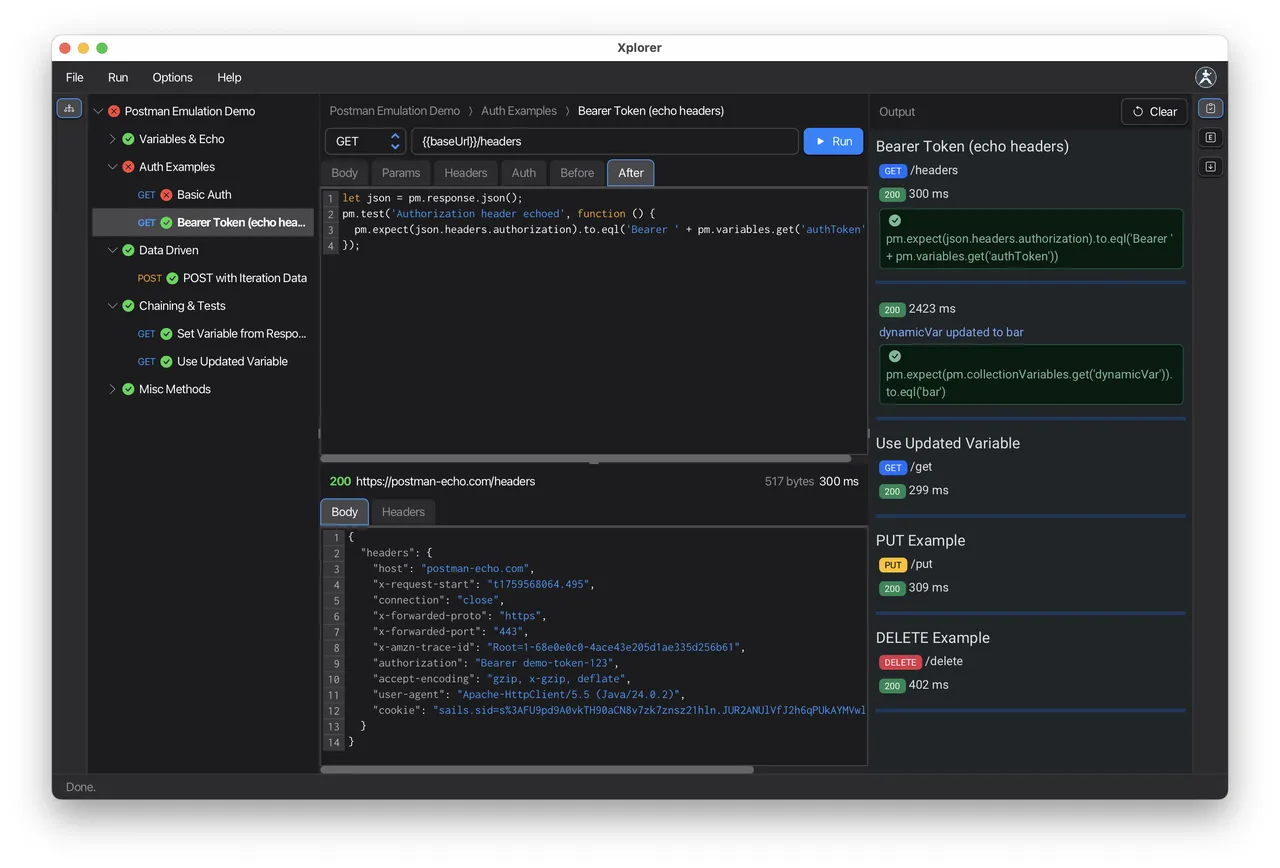Collapse the Postman Emulation Demo root node

98,111
